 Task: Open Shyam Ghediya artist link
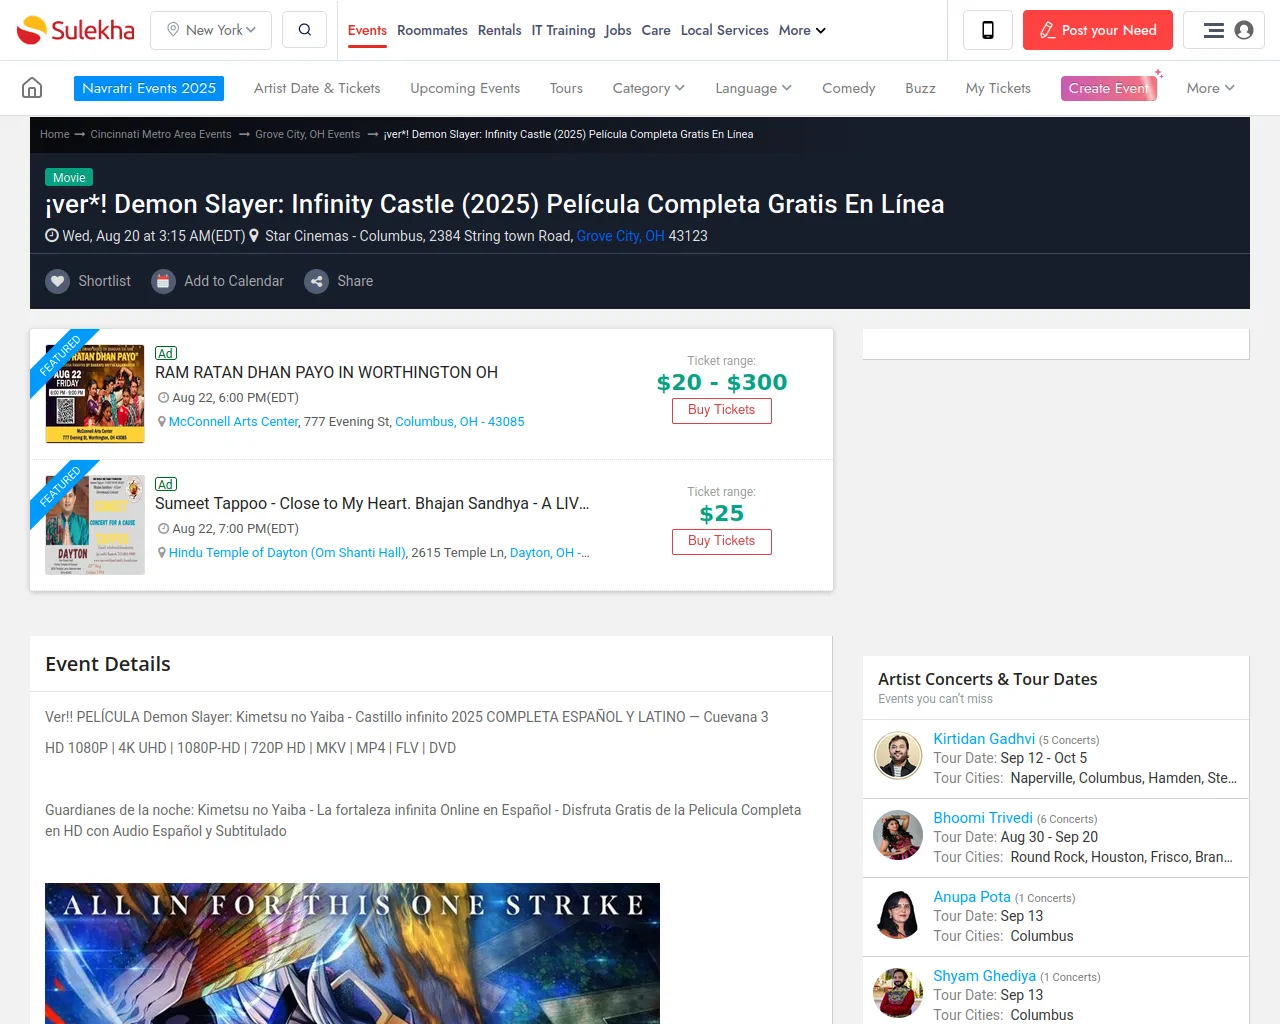point(985,976)
